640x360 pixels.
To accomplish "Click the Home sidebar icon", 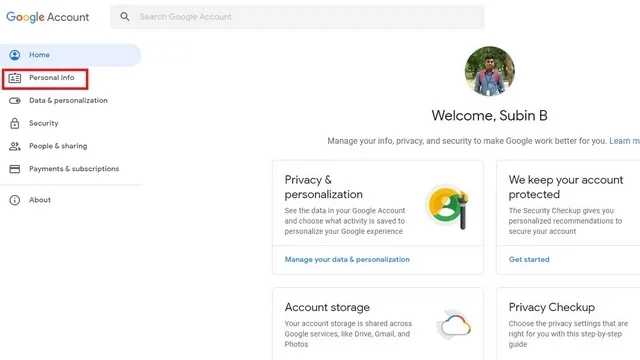I will [x=15, y=55].
